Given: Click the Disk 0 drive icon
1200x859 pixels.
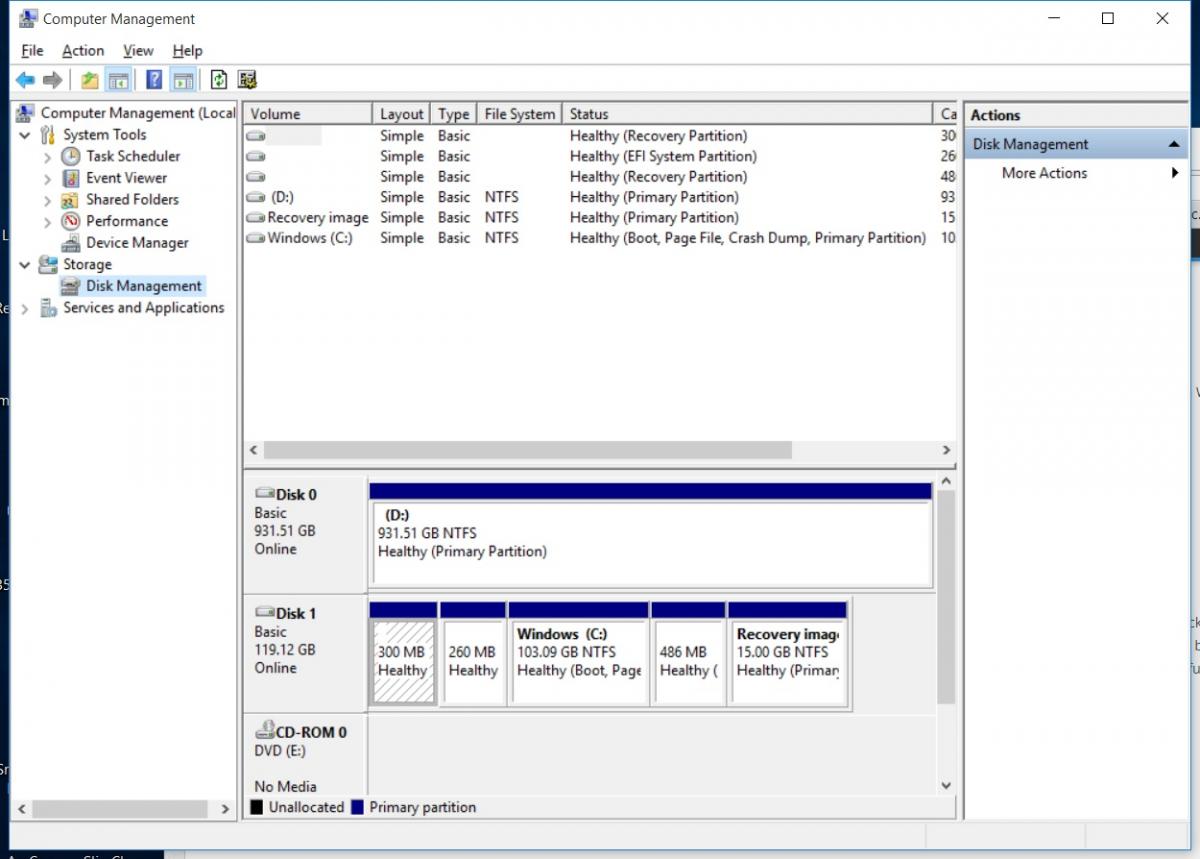Looking at the screenshot, I should tap(265, 494).
